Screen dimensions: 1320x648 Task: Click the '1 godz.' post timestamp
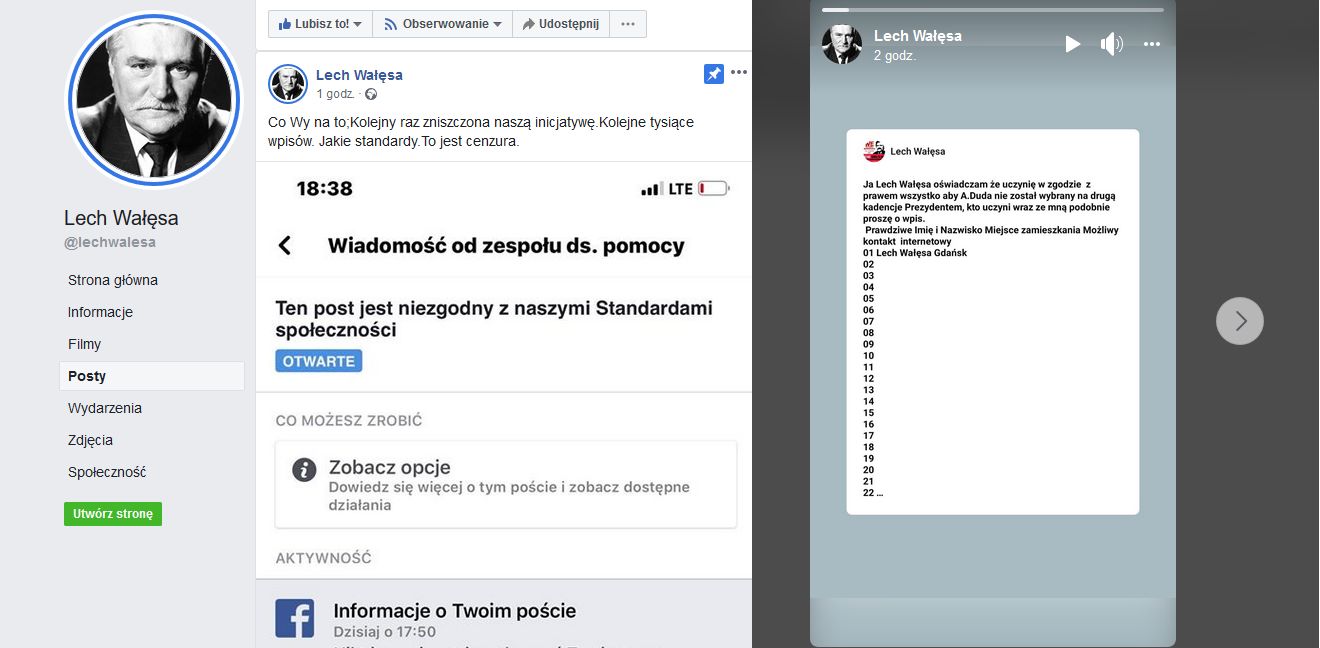335,94
